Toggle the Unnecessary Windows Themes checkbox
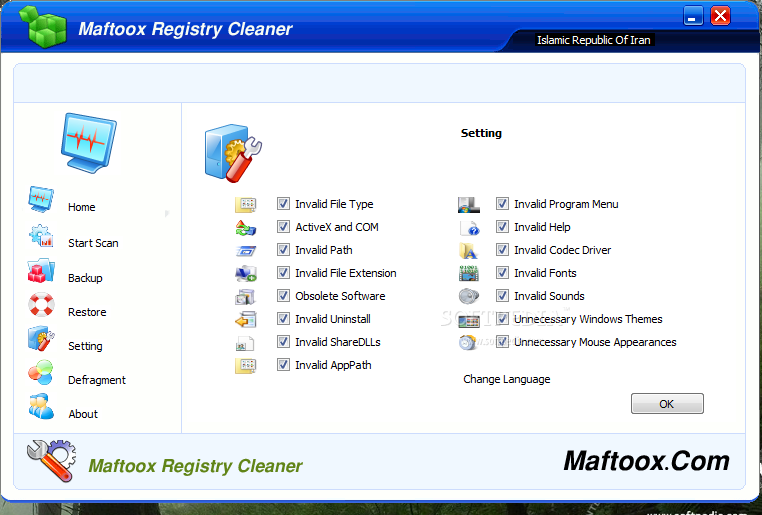Image resolution: width=762 pixels, height=515 pixels. point(502,319)
